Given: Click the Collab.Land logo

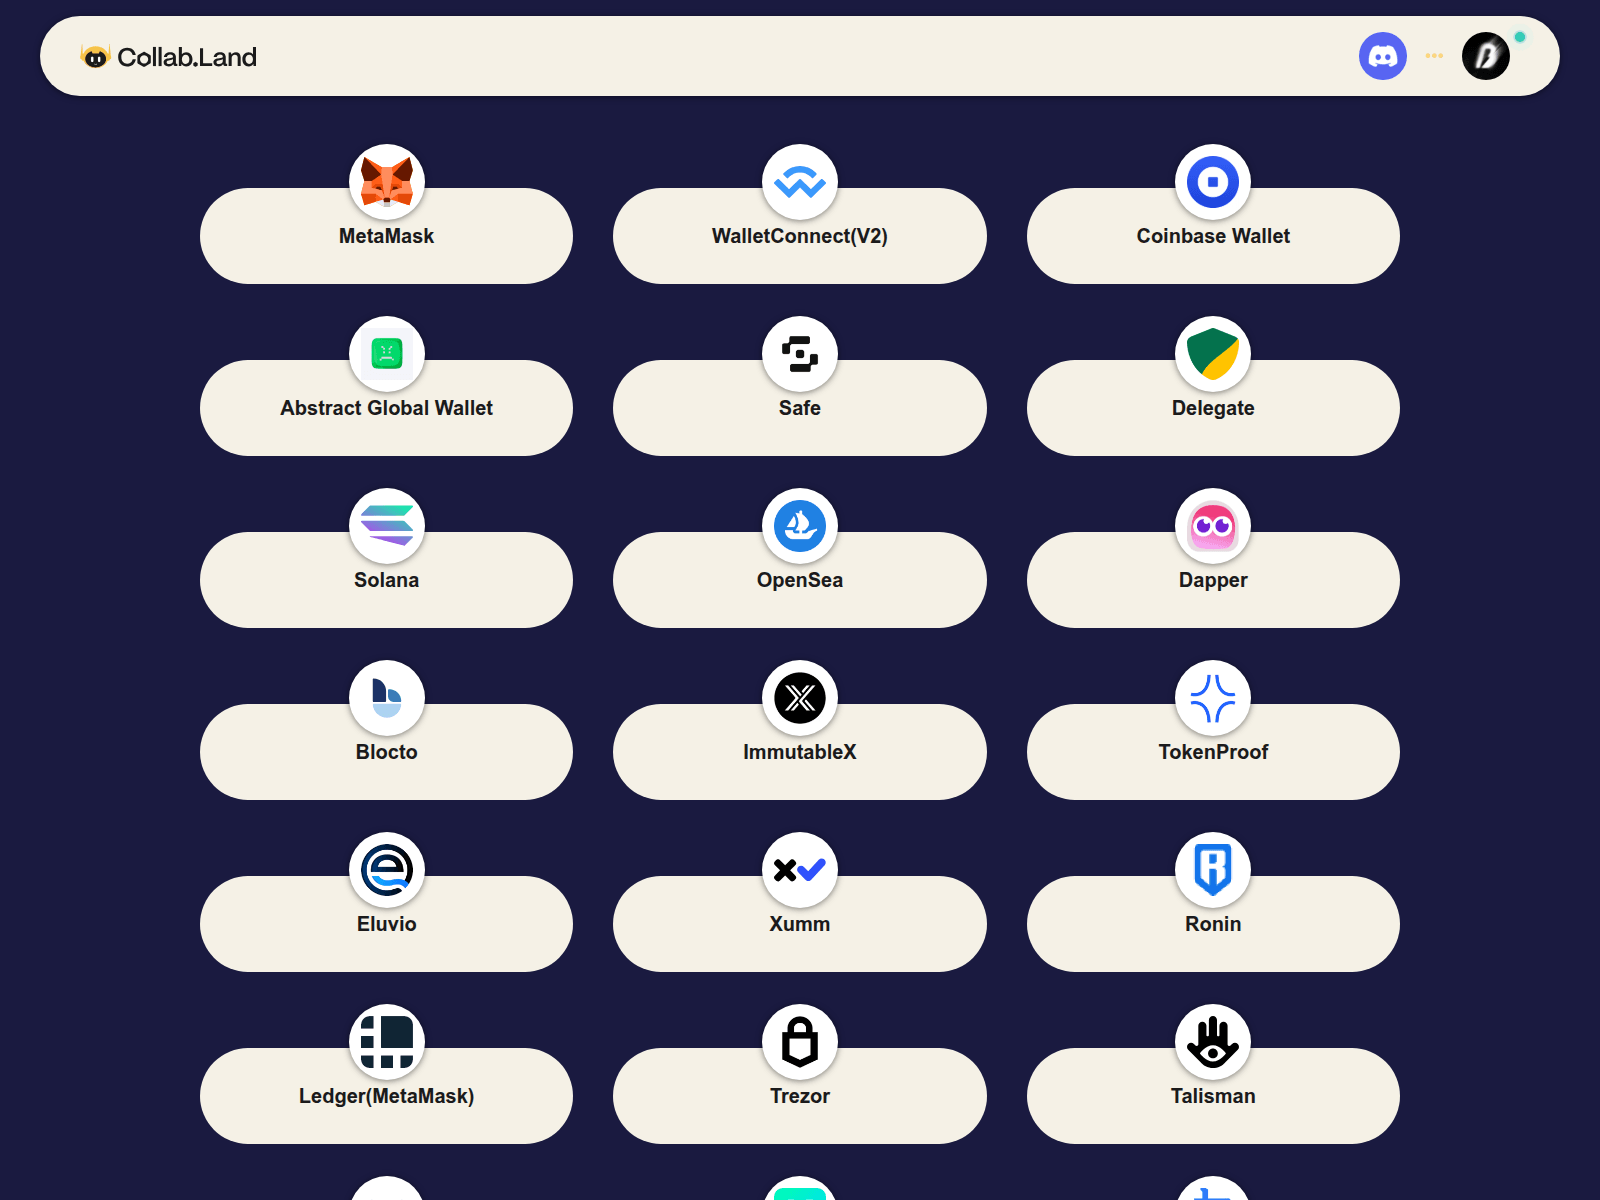Looking at the screenshot, I should pos(170,56).
